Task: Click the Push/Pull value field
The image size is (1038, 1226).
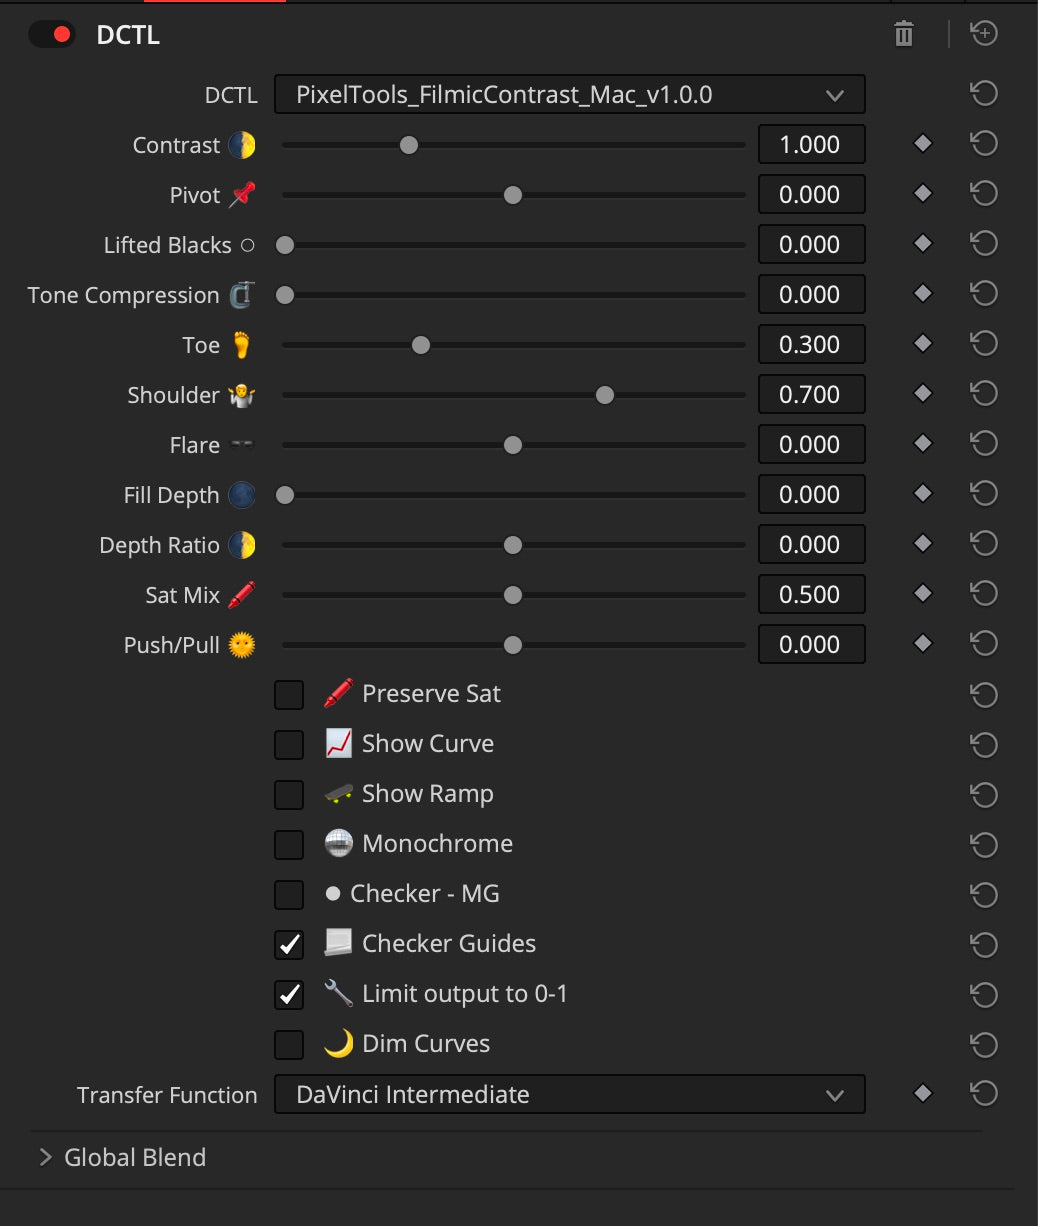Action: point(810,645)
